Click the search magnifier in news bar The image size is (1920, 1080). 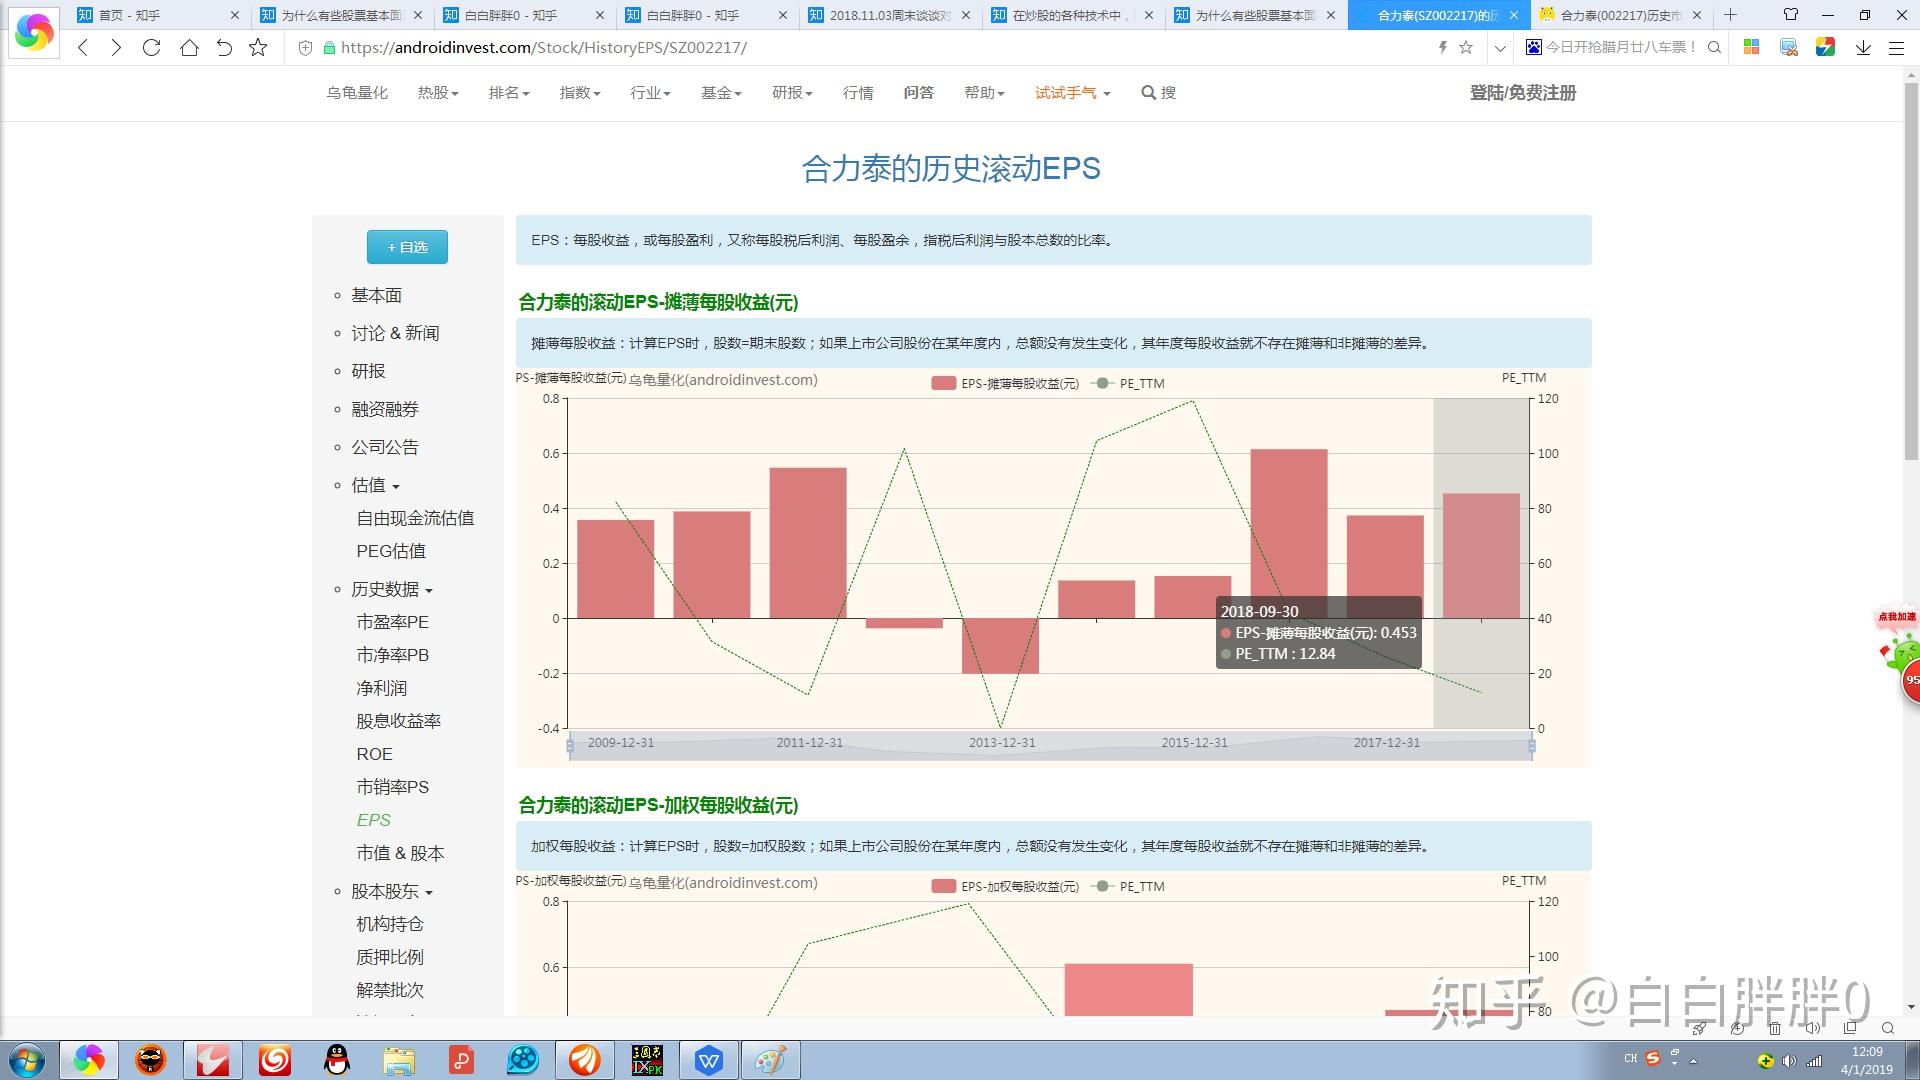point(1714,47)
